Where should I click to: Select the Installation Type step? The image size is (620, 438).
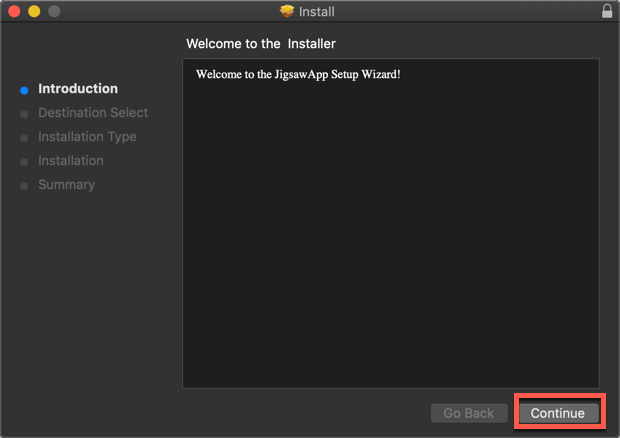(87, 137)
